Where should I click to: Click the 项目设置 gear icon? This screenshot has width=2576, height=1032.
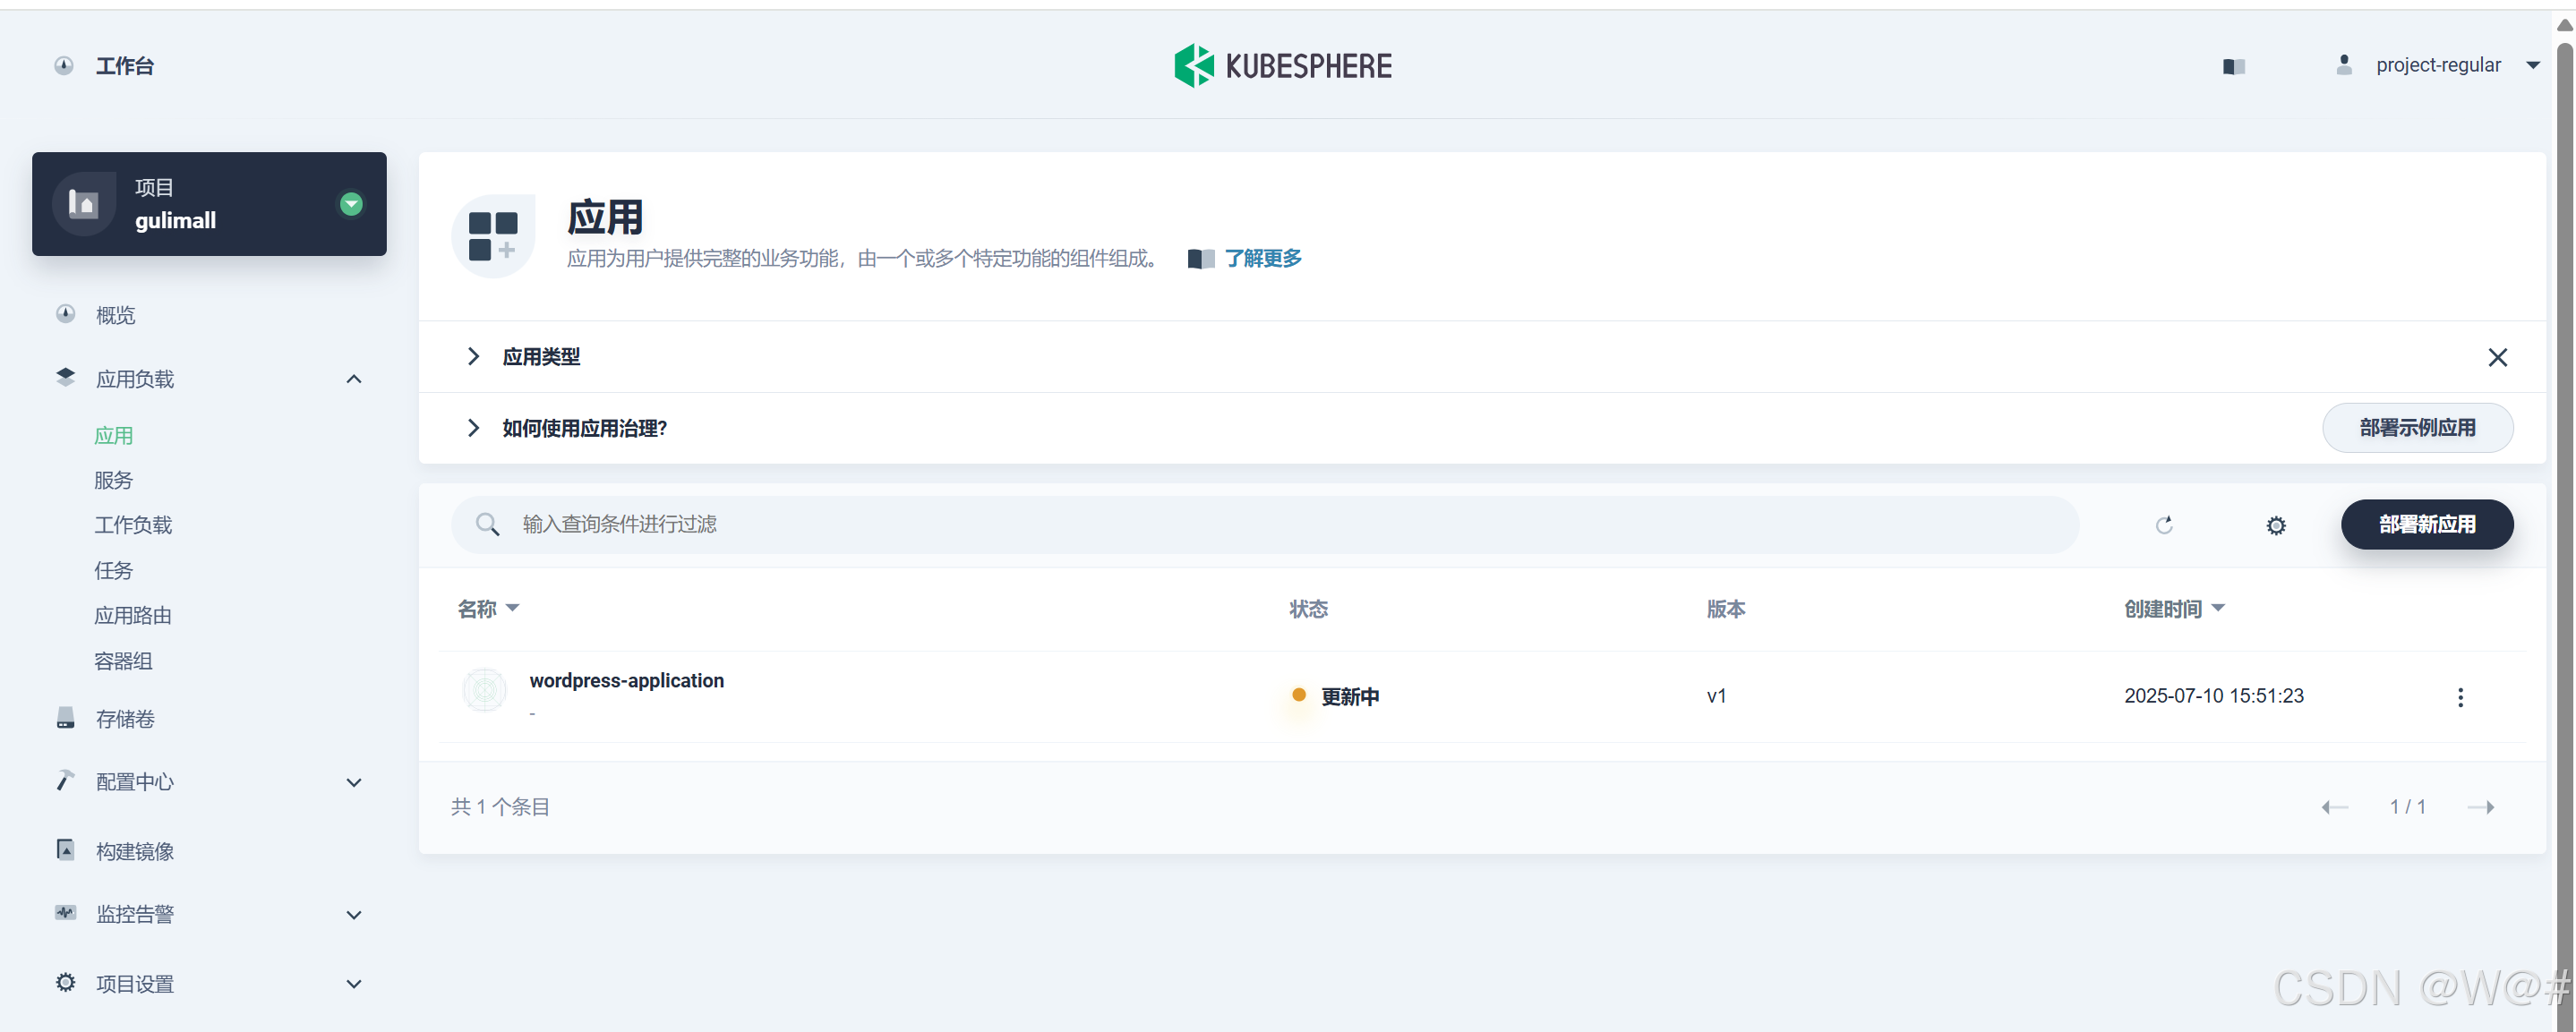pyautogui.click(x=65, y=982)
